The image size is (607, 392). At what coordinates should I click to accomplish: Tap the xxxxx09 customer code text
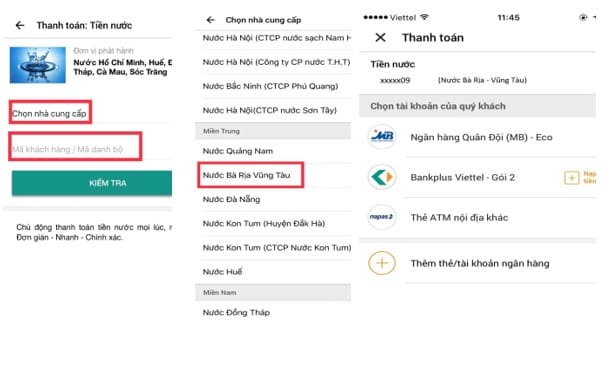point(395,80)
